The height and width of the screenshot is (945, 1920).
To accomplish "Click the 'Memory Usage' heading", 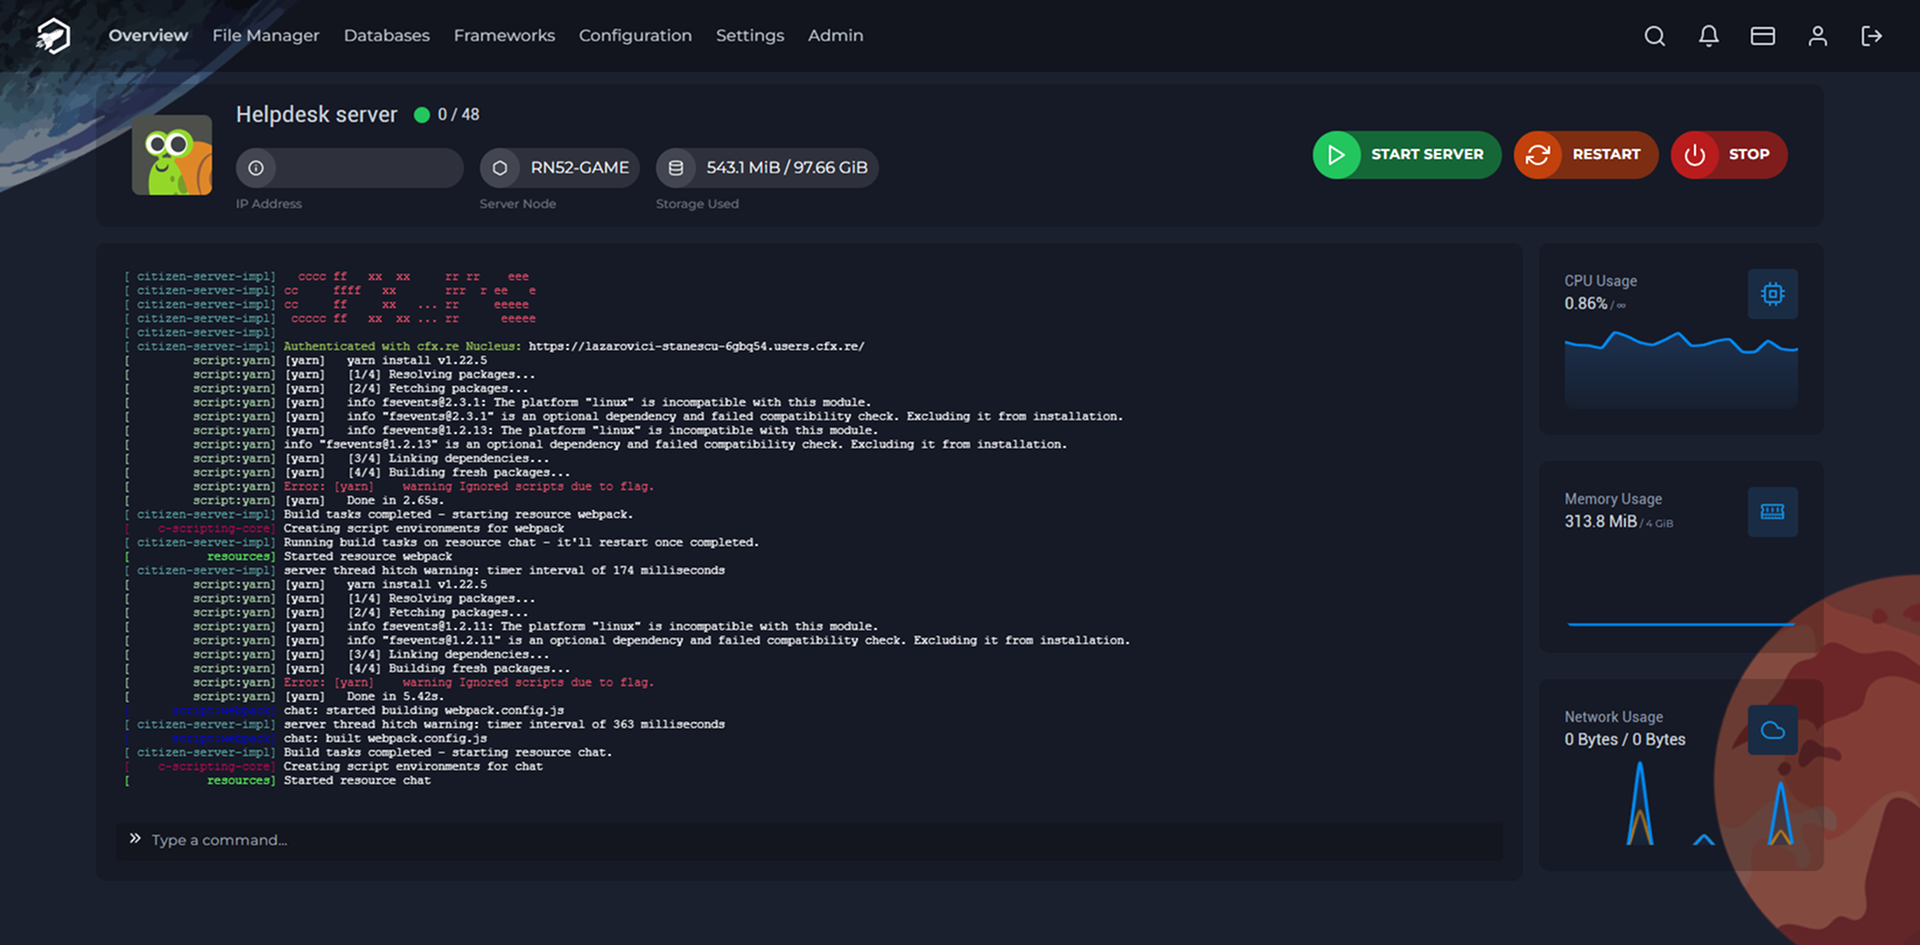I will click(x=1613, y=499).
